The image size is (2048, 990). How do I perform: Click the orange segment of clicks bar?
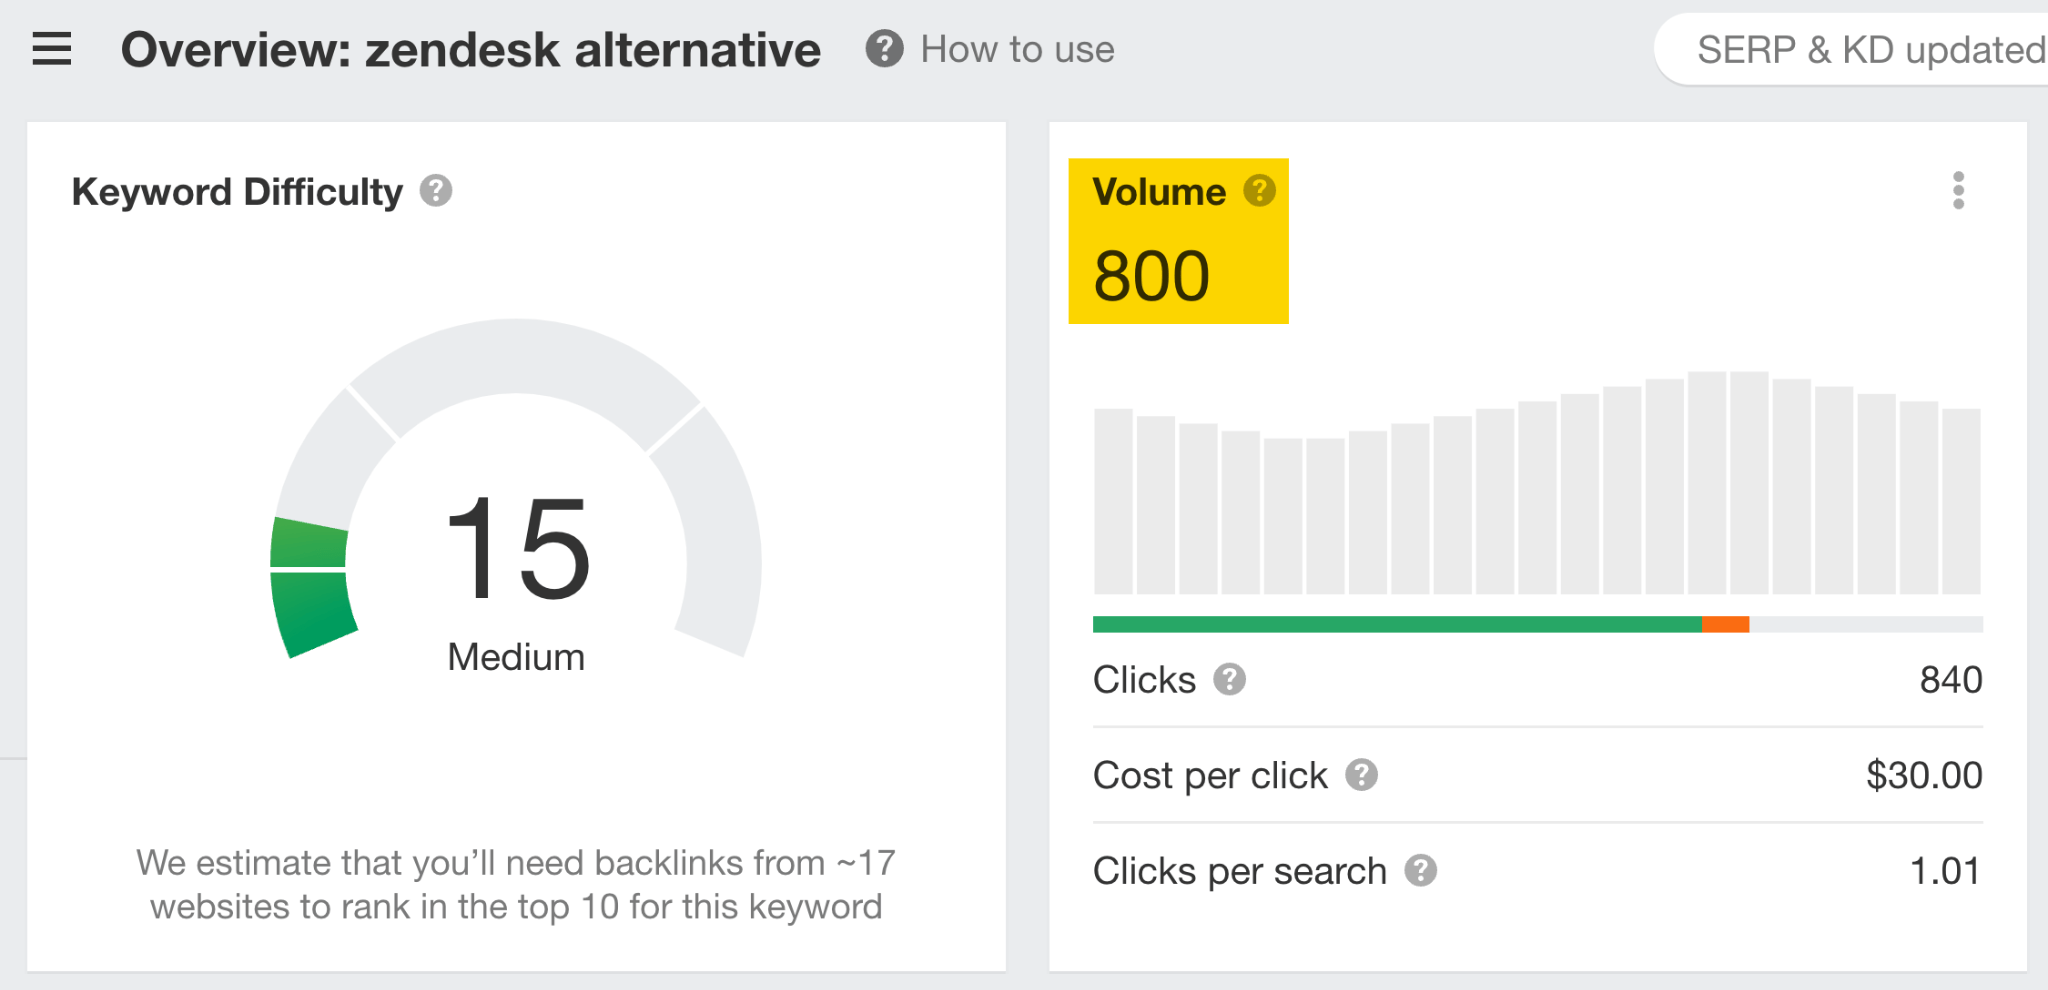point(1725,625)
